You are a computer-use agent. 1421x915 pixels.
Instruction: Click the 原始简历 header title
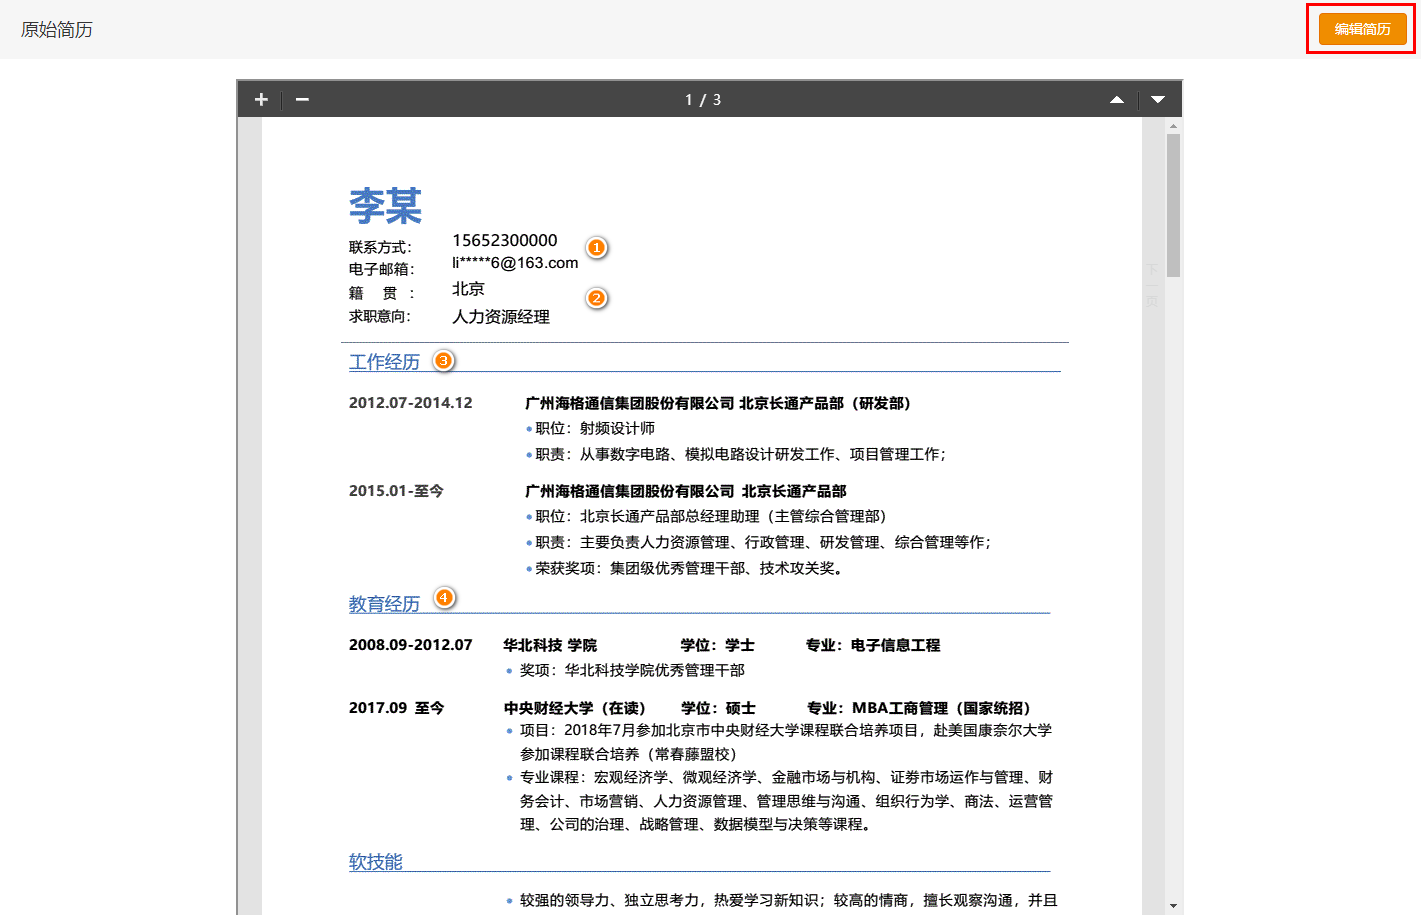pyautogui.click(x=57, y=30)
